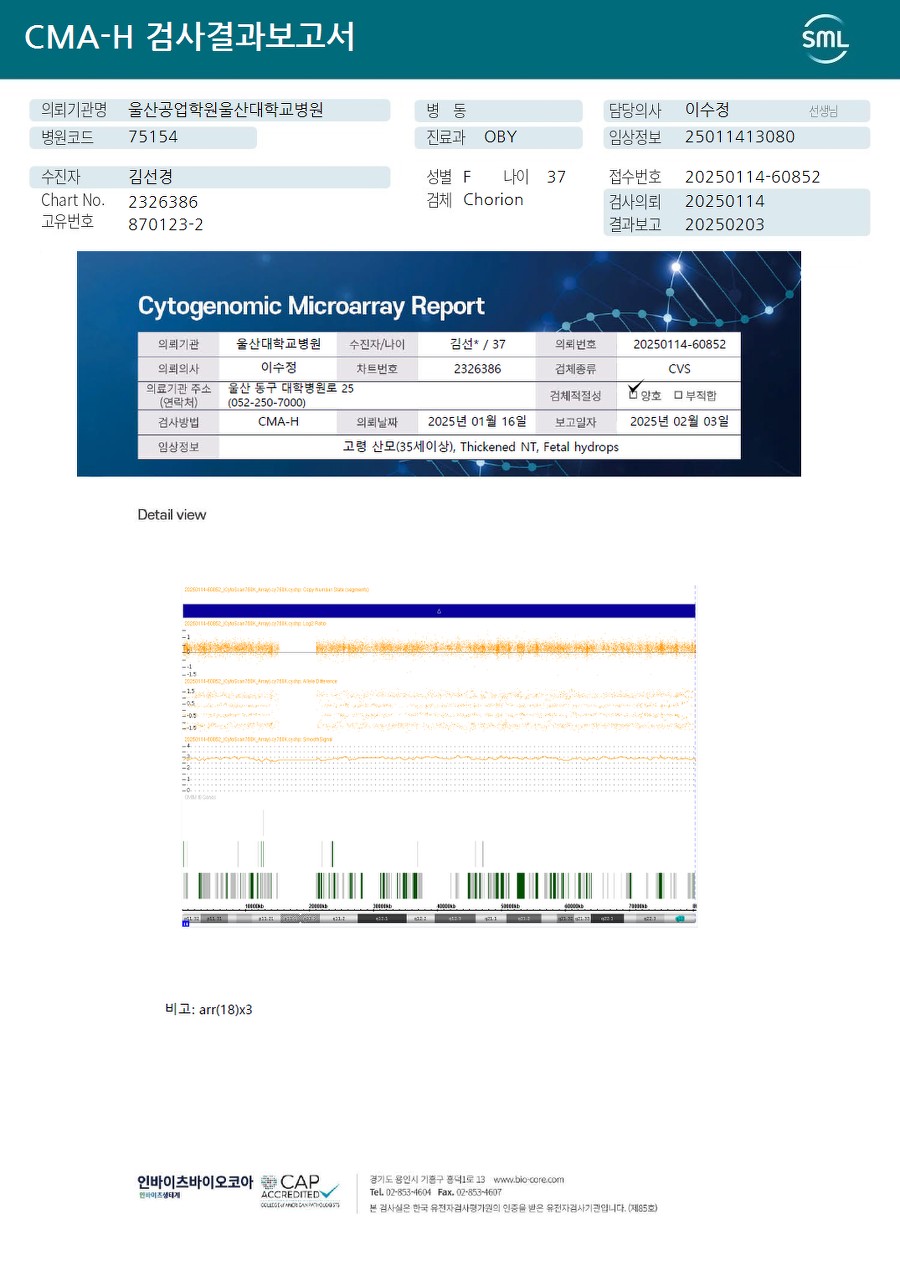Select the 접수번호 value in the top-right order info block
Screen dimensions: 900x1271
[x=752, y=177]
